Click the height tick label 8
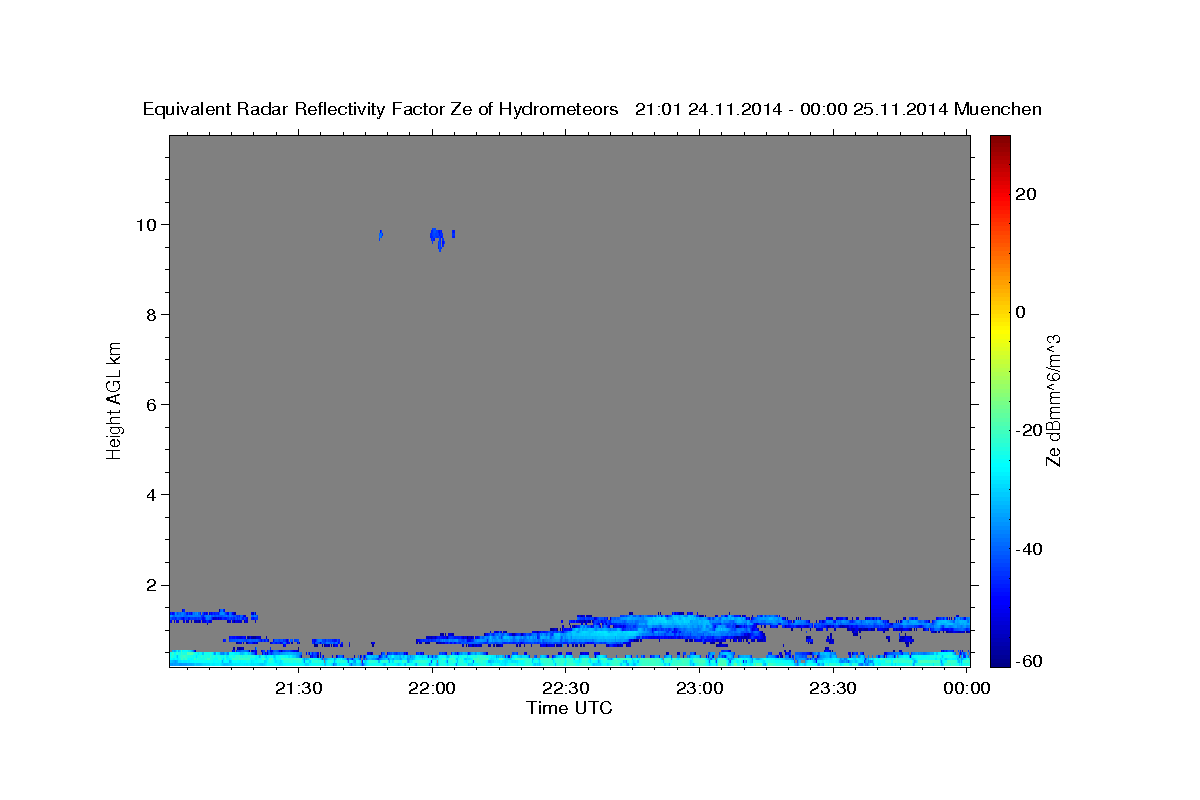This screenshot has height=800, width=1200. click(153, 314)
